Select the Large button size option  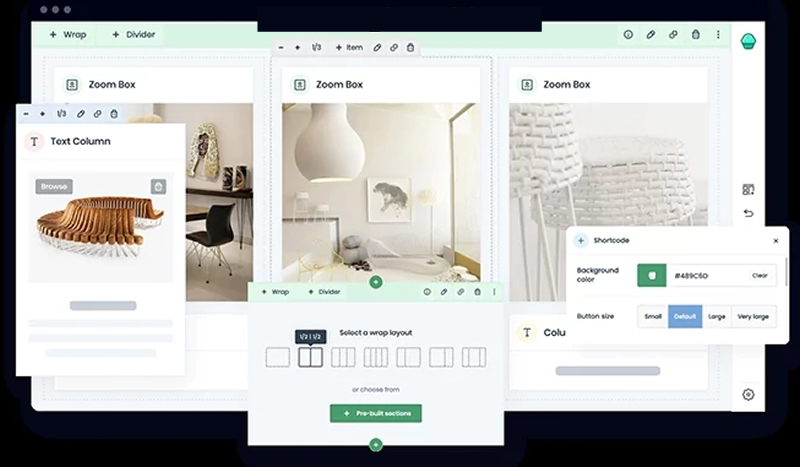[x=717, y=316]
